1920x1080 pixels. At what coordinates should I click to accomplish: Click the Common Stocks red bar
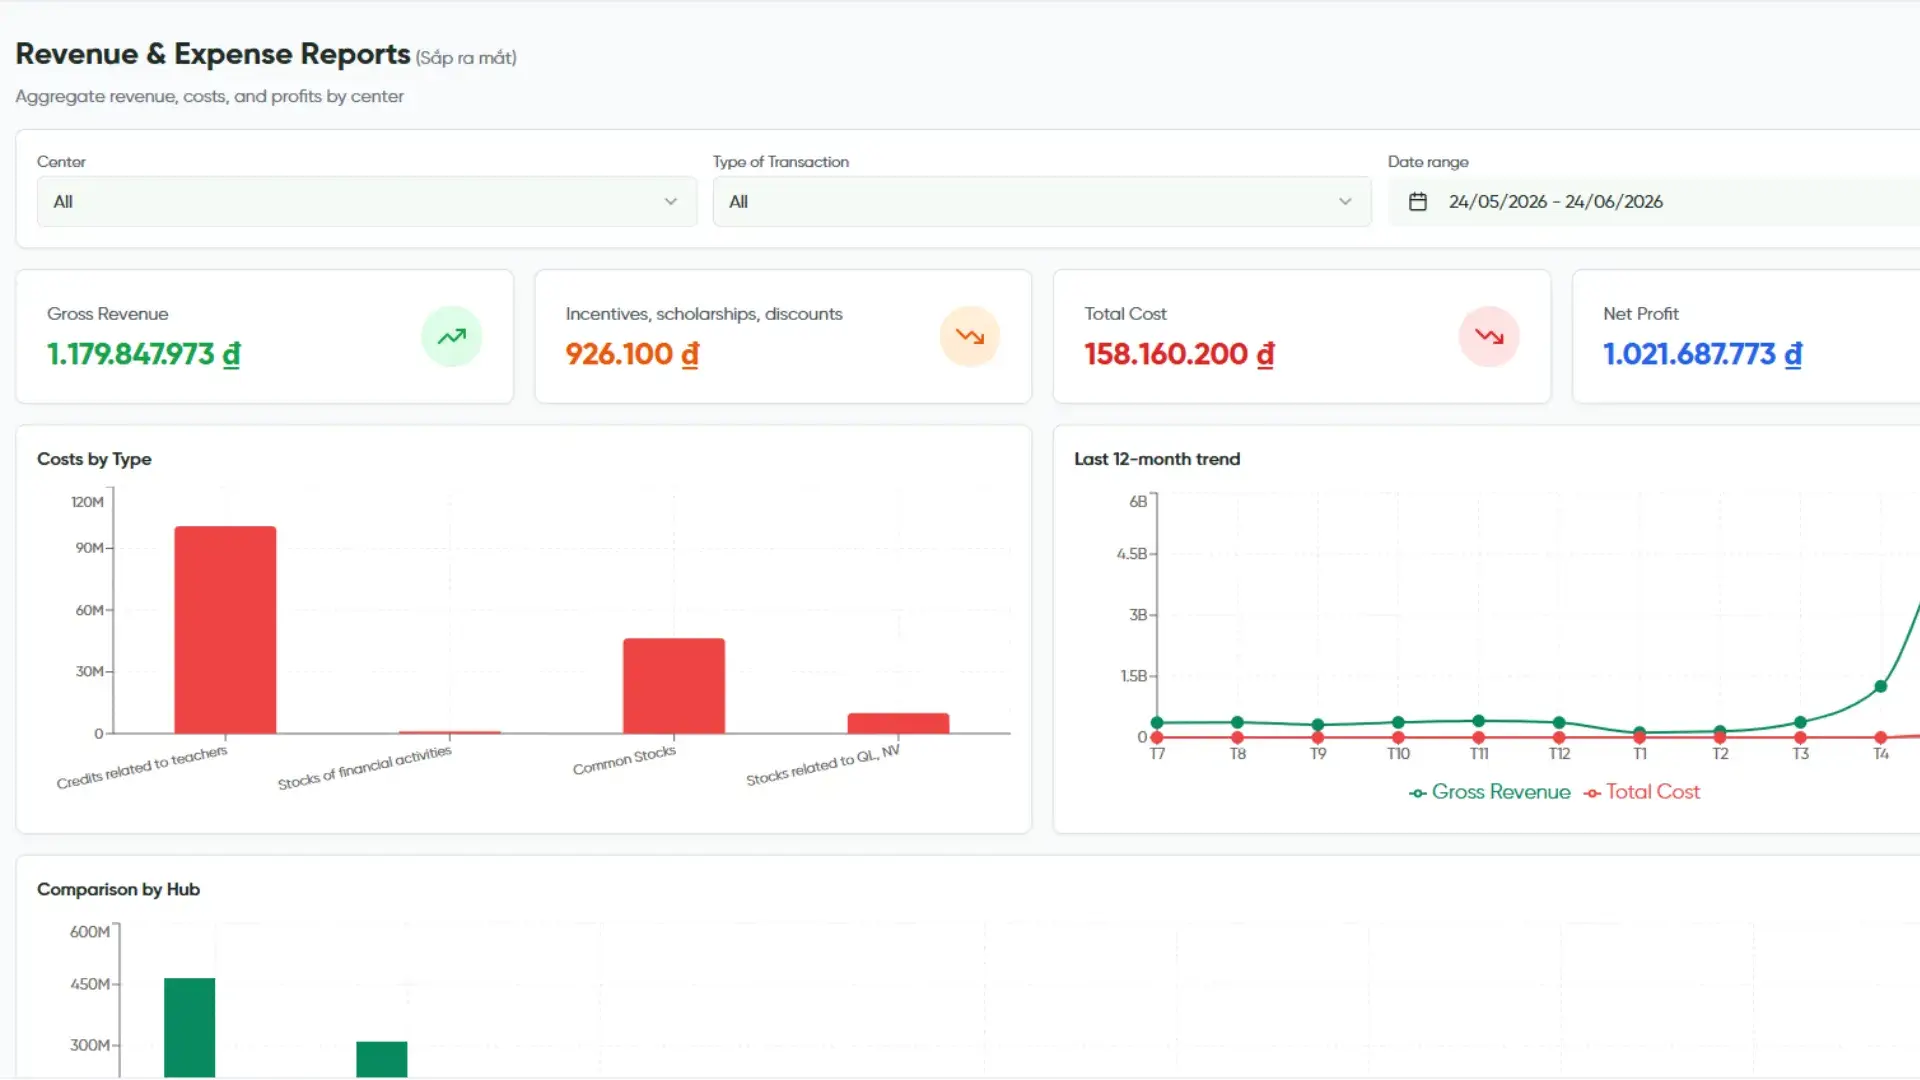tap(674, 686)
